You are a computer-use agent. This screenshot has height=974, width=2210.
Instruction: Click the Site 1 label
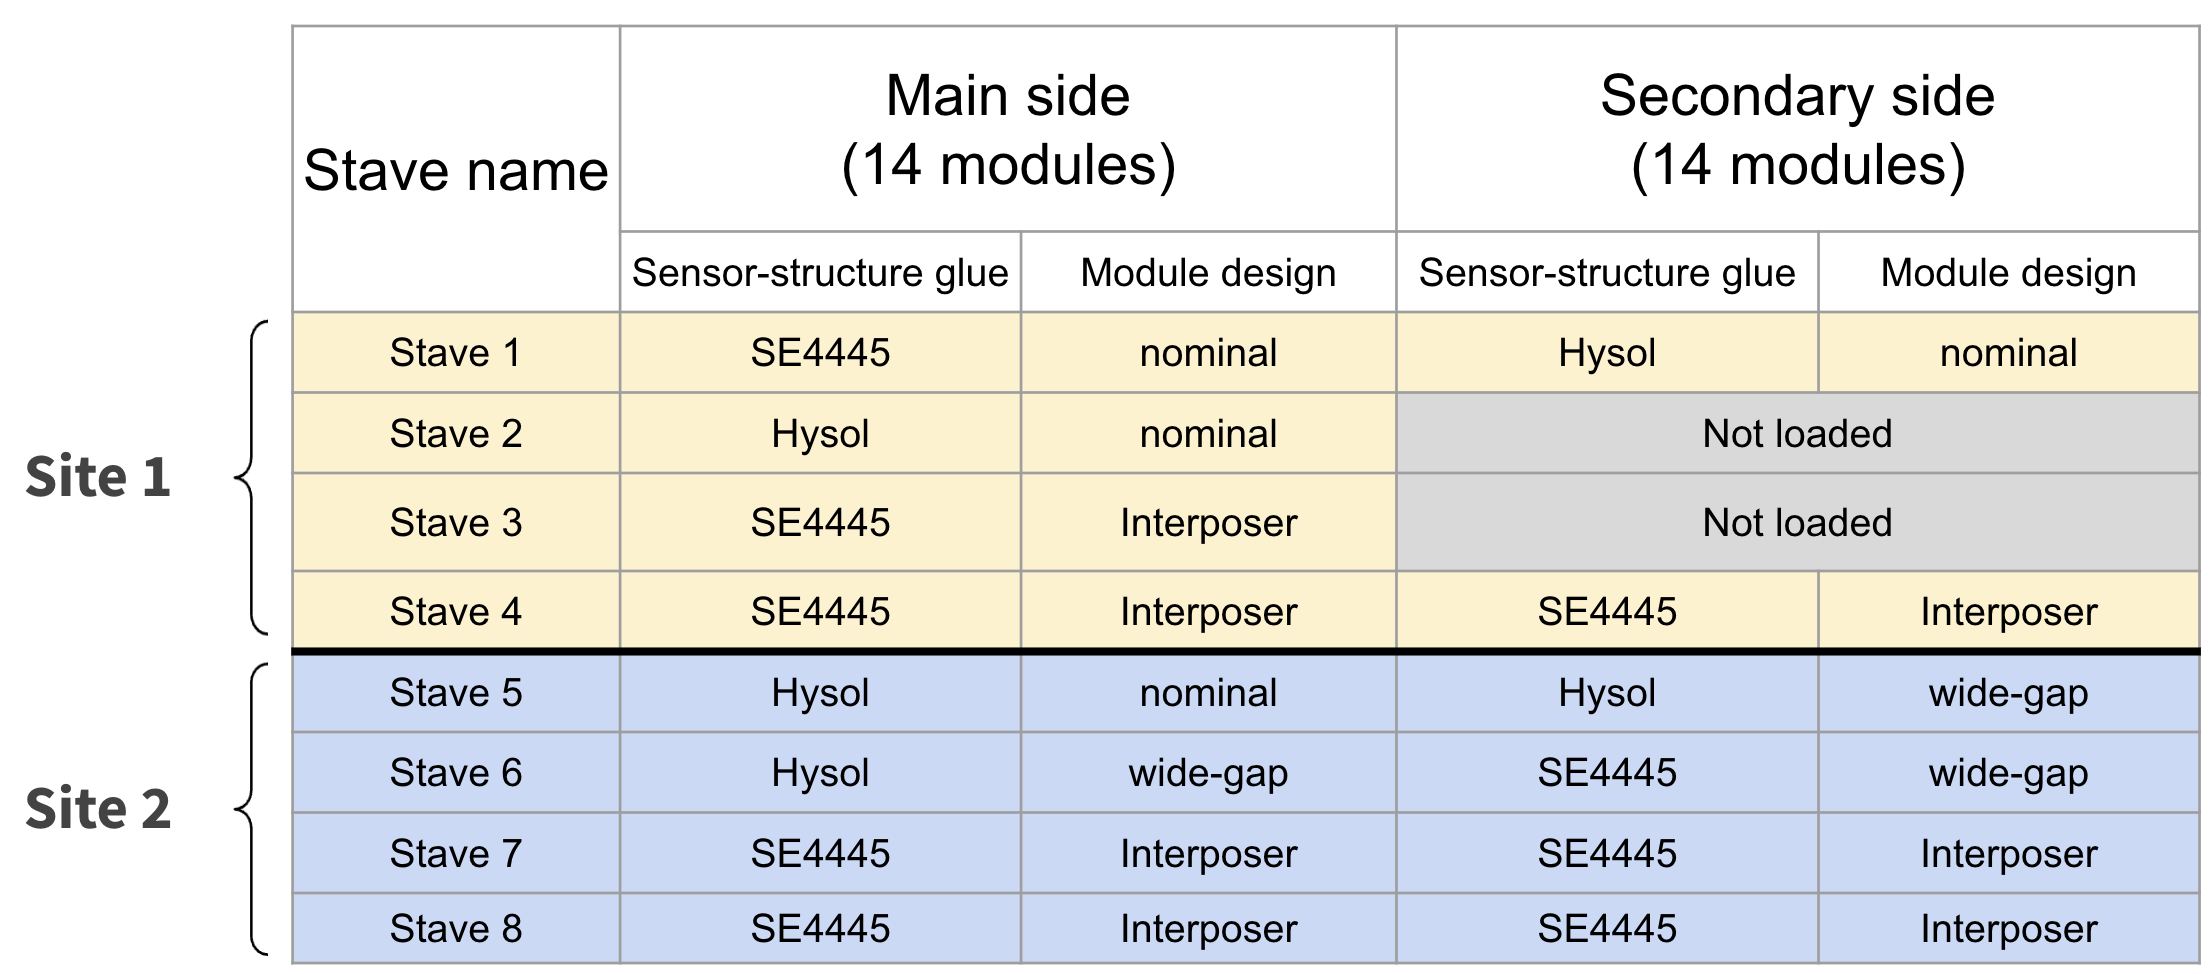98,477
